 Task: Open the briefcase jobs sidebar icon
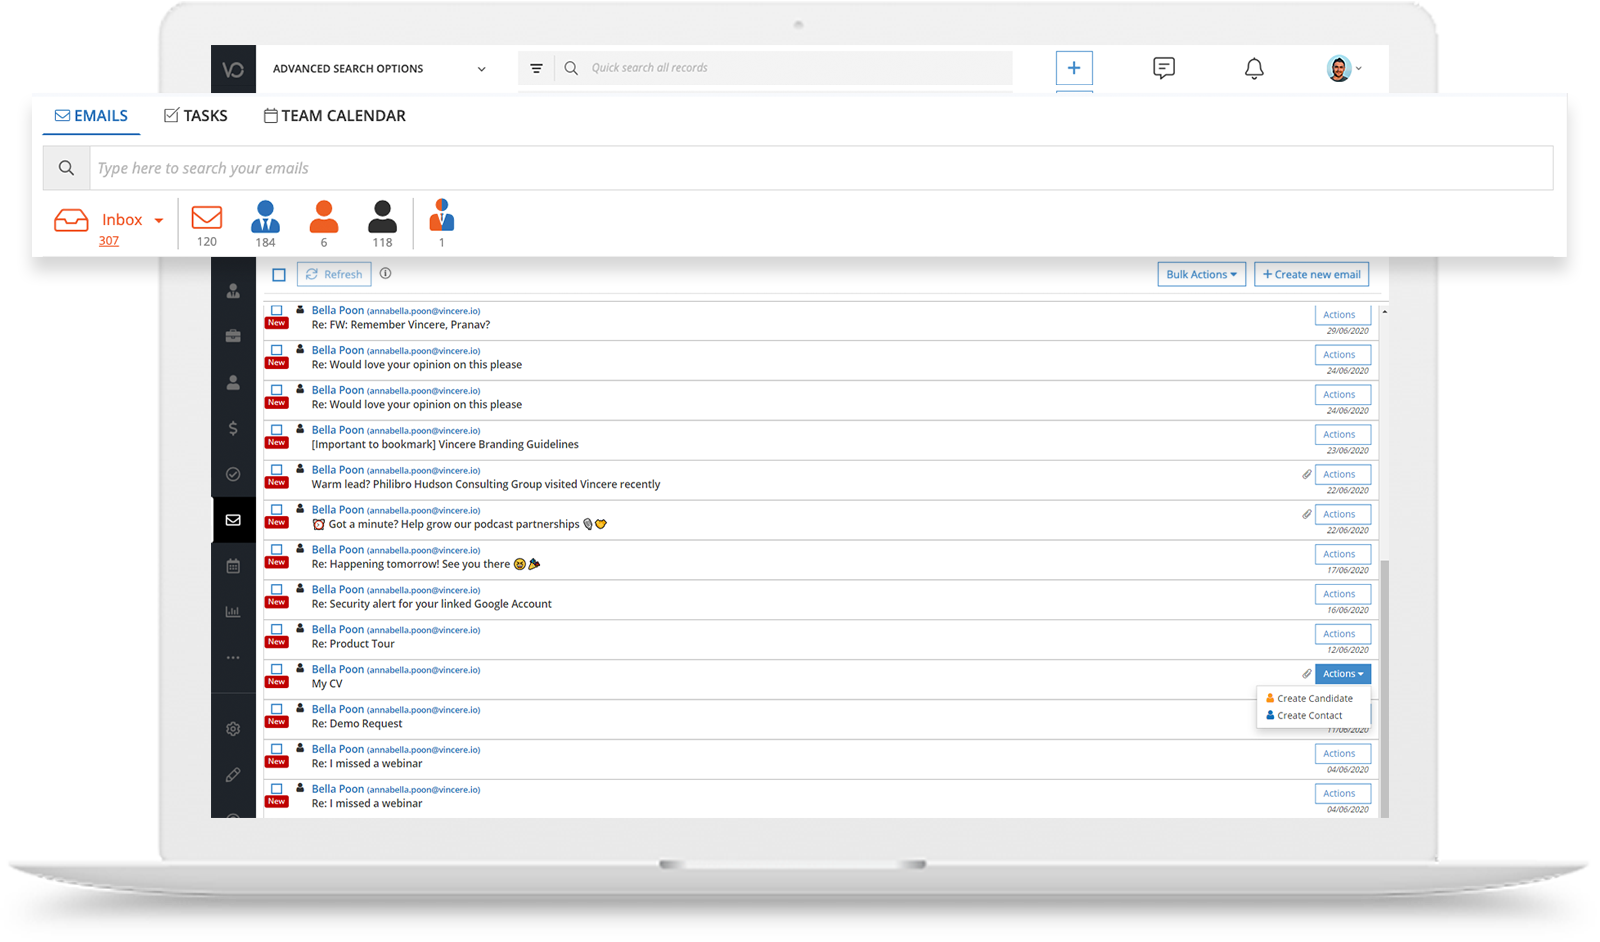click(233, 336)
